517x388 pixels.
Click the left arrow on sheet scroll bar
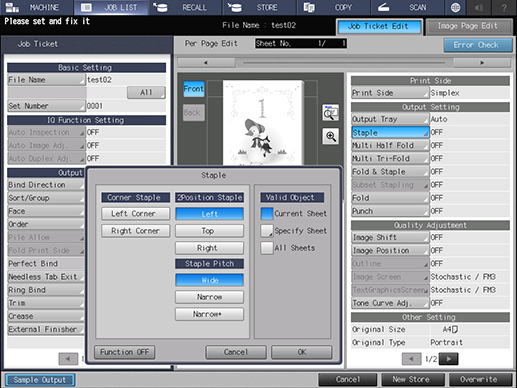pyautogui.click(x=206, y=63)
